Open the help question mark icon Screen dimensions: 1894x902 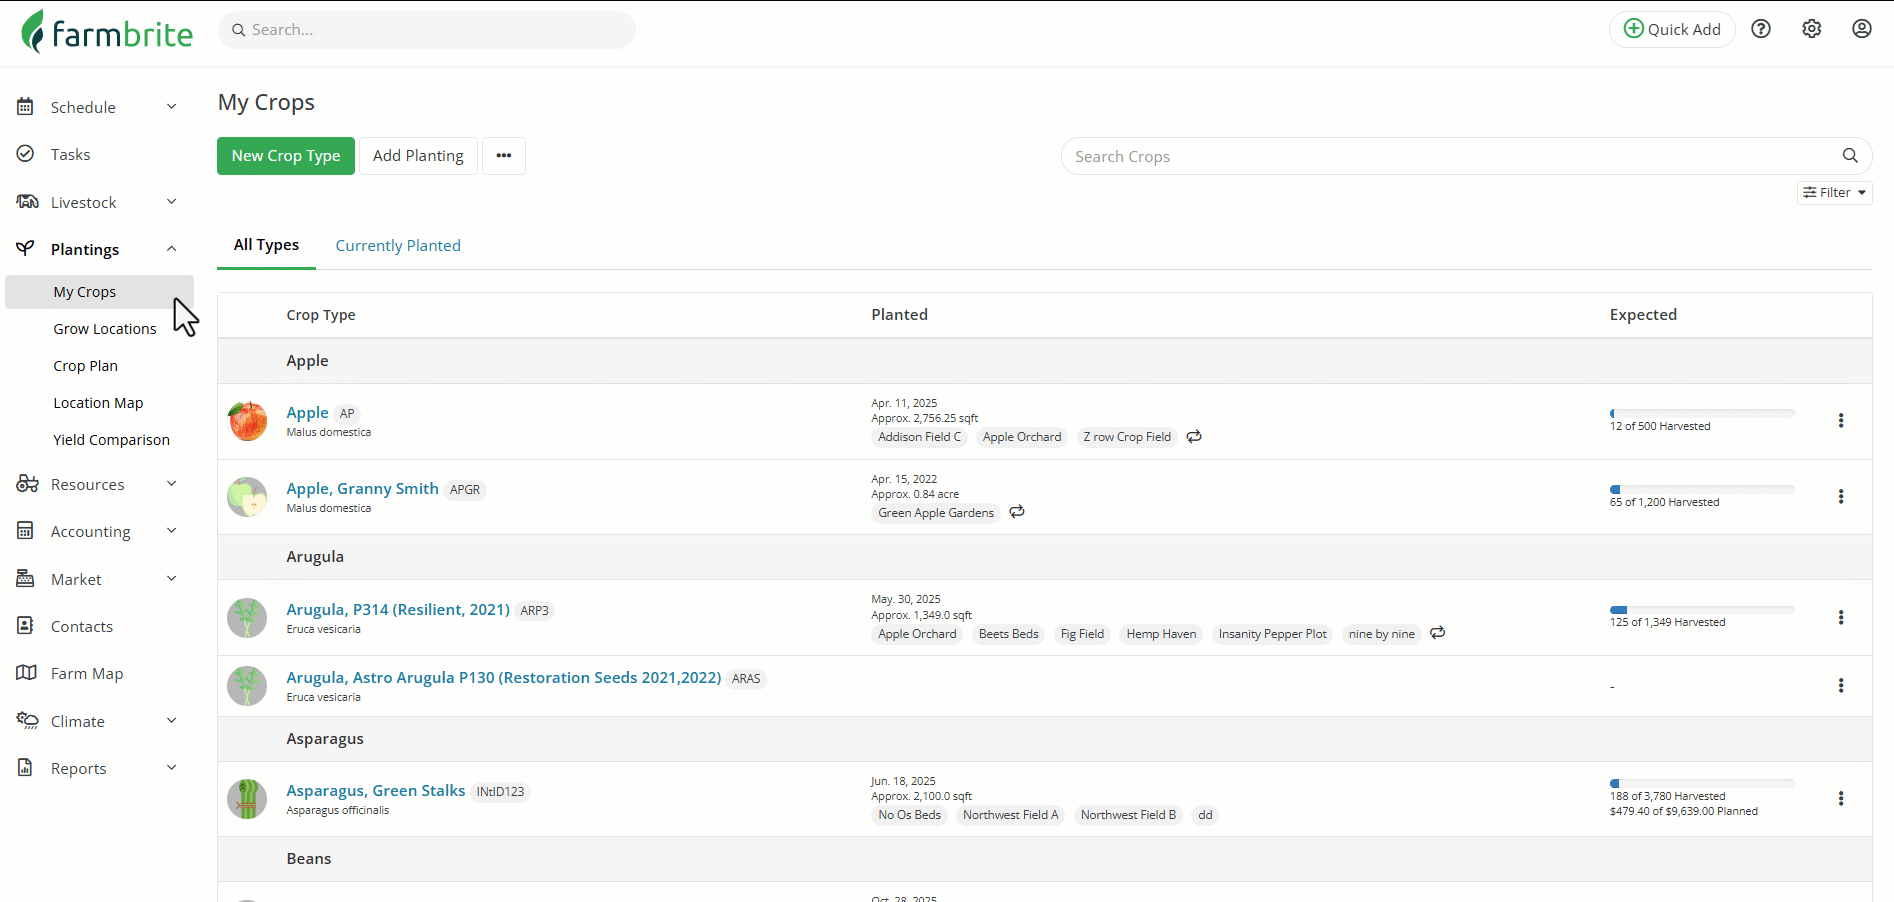1761,29
